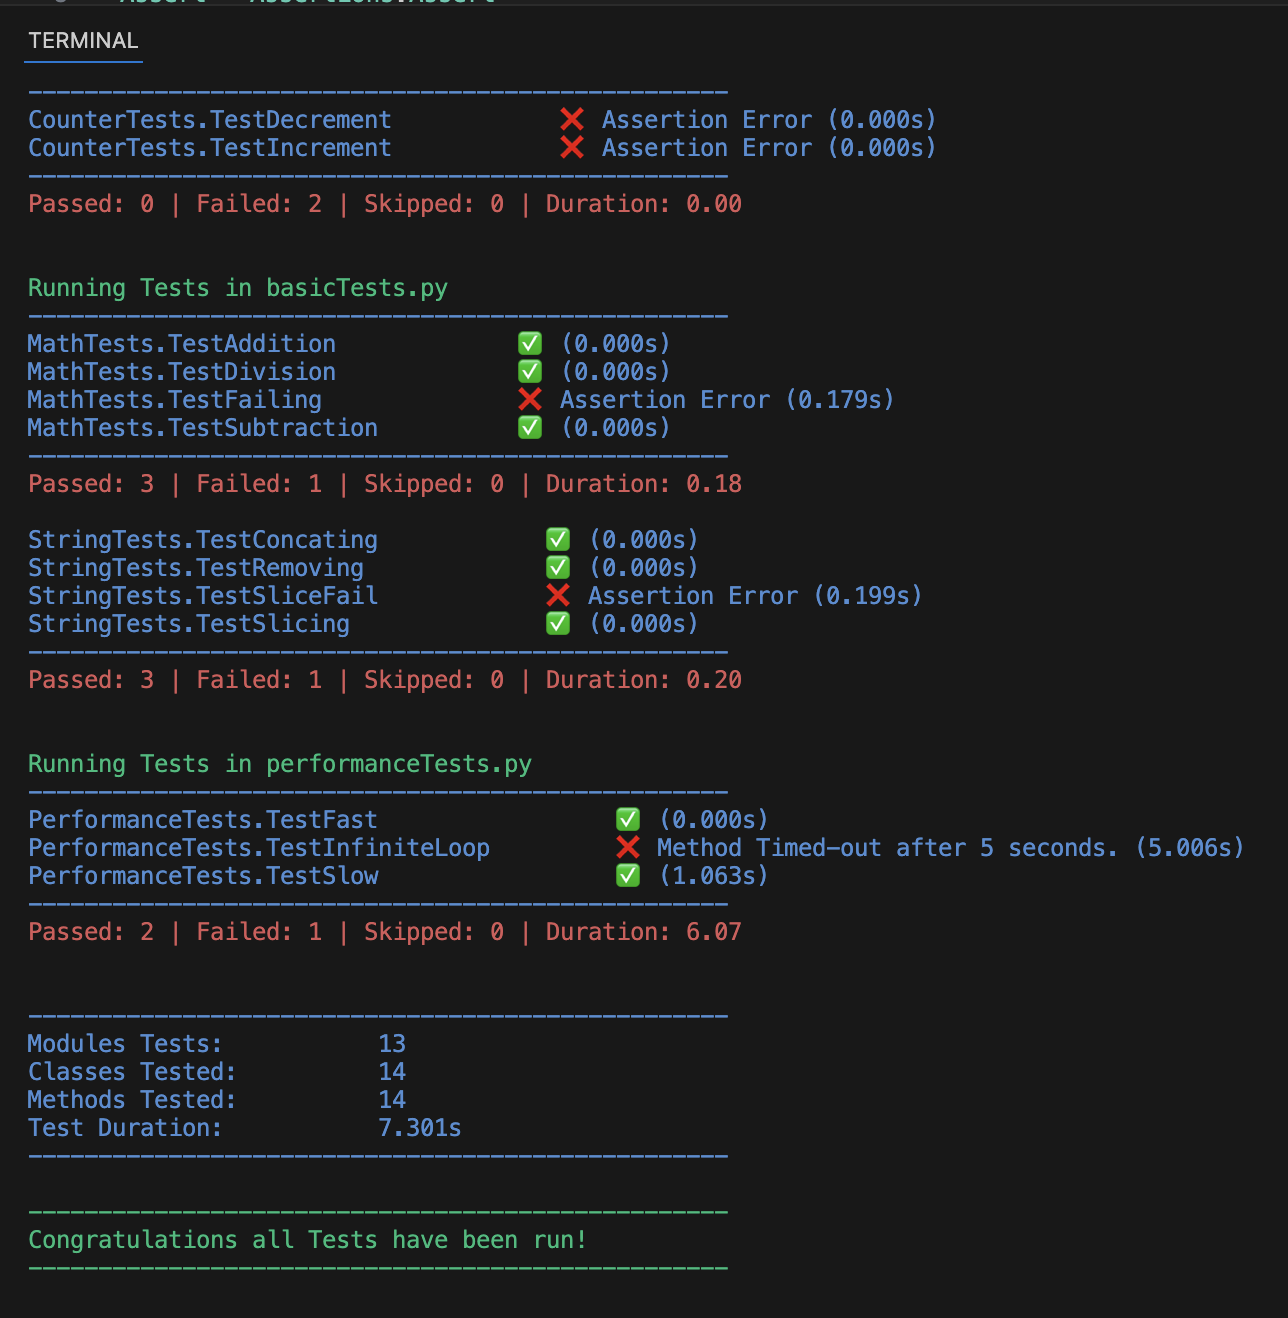Screen dimensions: 1288x1318
Task: Click the red X beside StringTests.TestSliceFail
Action: click(557, 595)
